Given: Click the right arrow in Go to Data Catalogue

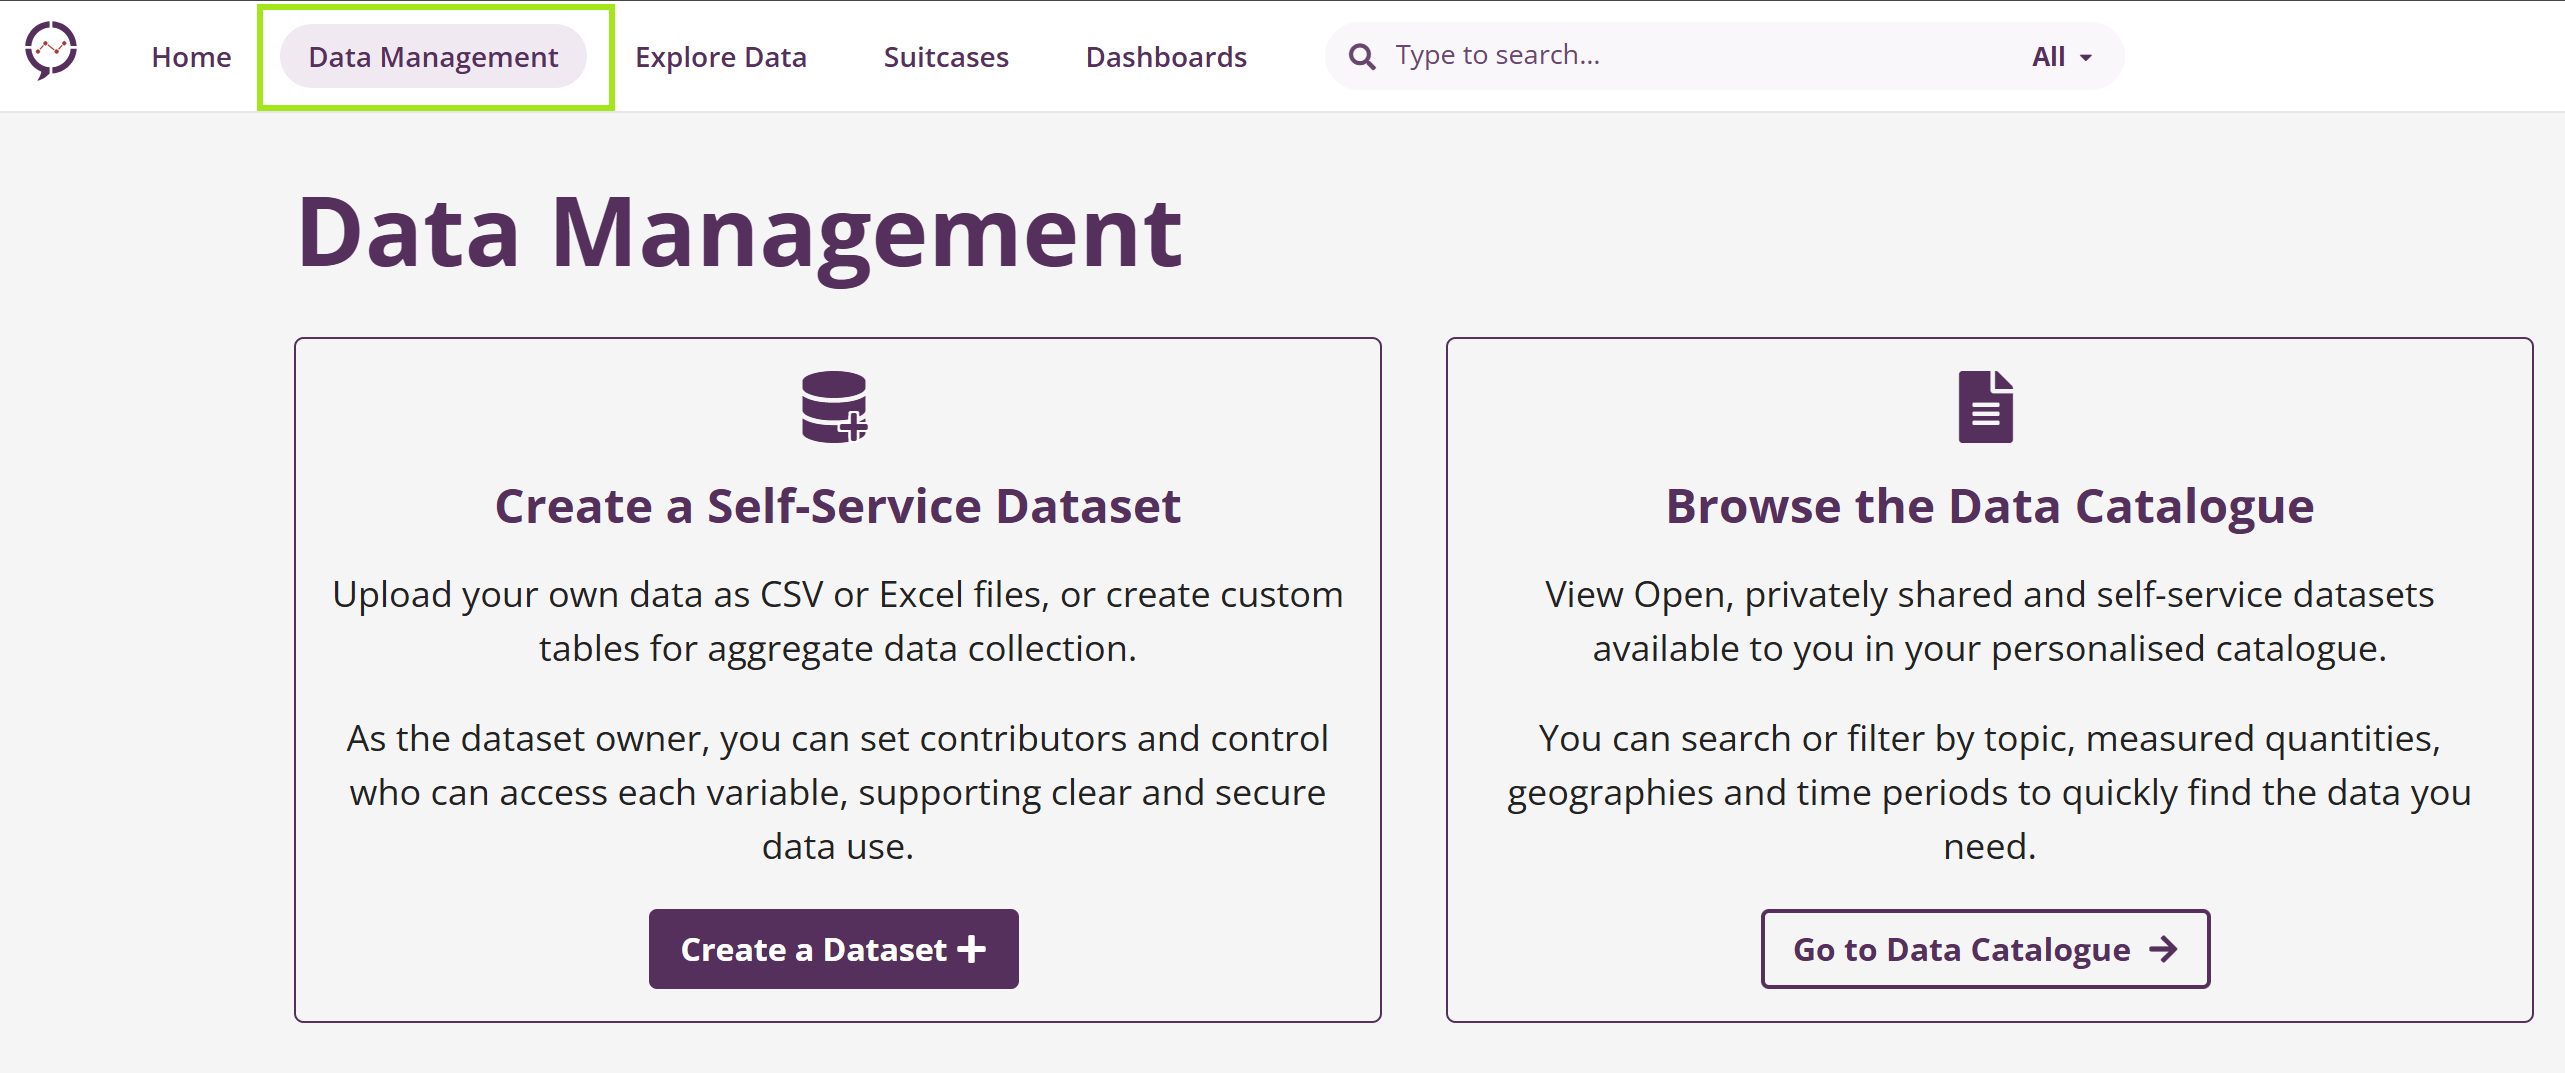Looking at the screenshot, I should [2163, 949].
